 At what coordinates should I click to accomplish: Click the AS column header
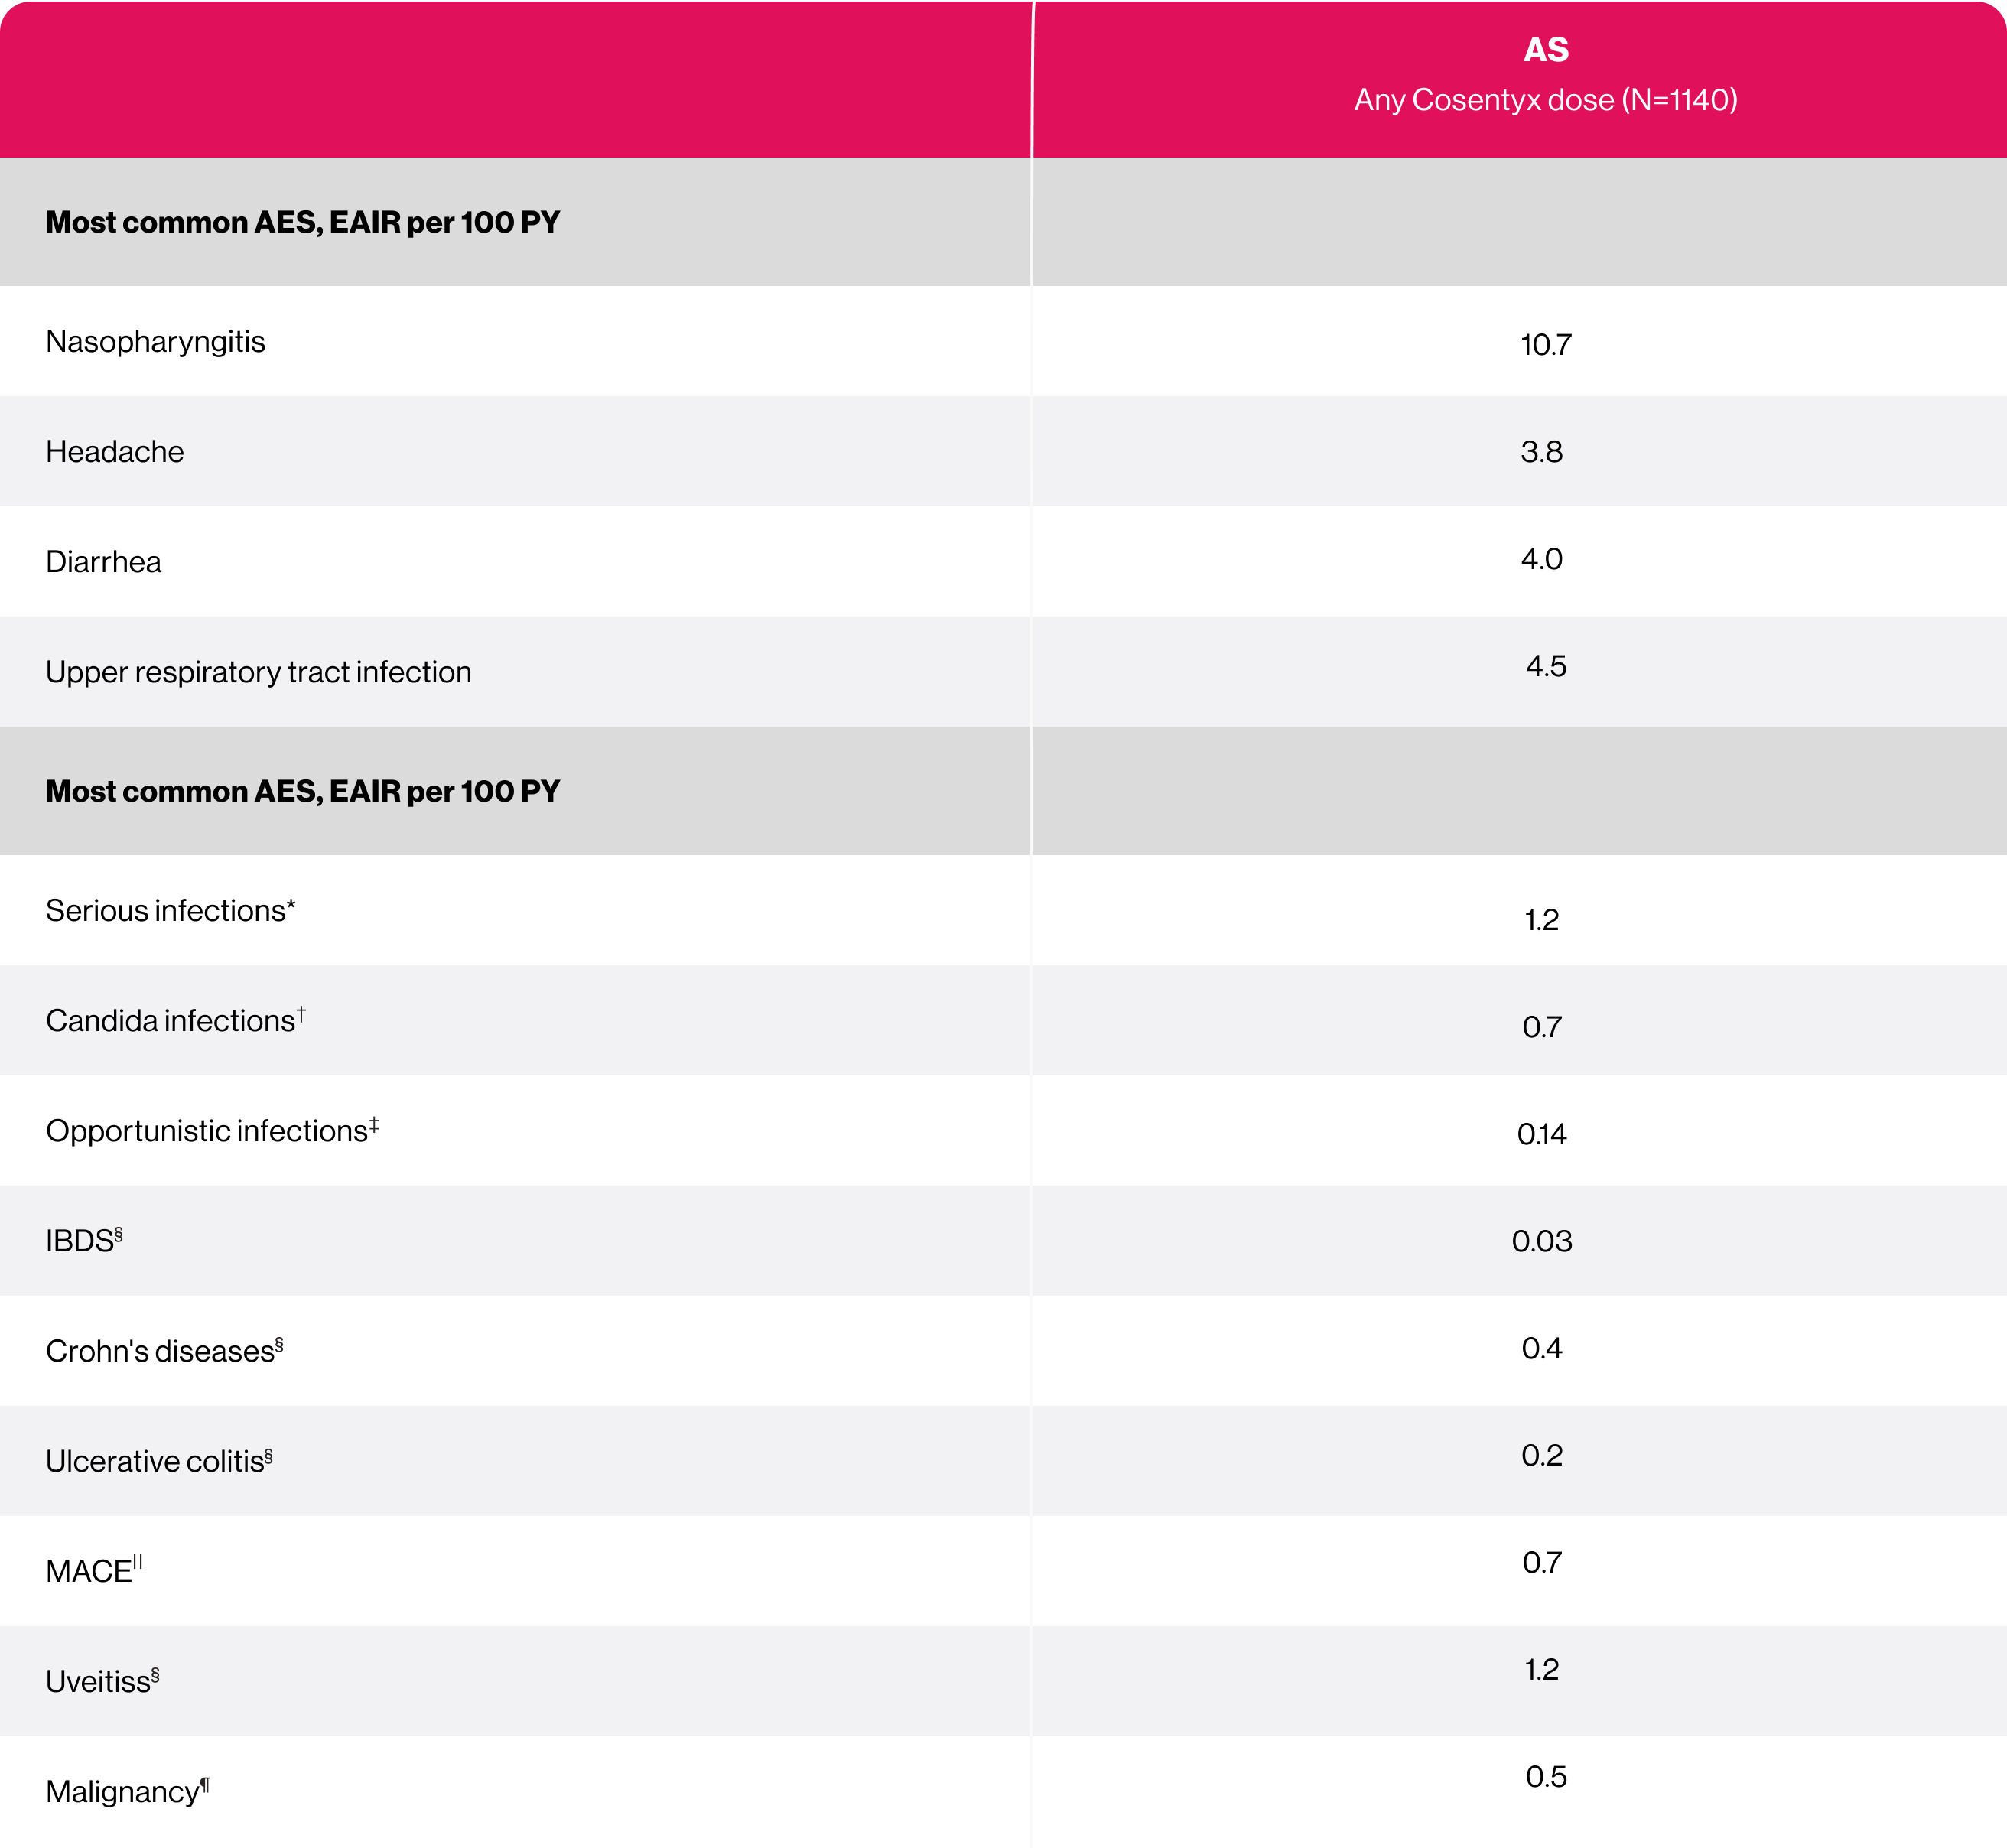pyautogui.click(x=1545, y=50)
